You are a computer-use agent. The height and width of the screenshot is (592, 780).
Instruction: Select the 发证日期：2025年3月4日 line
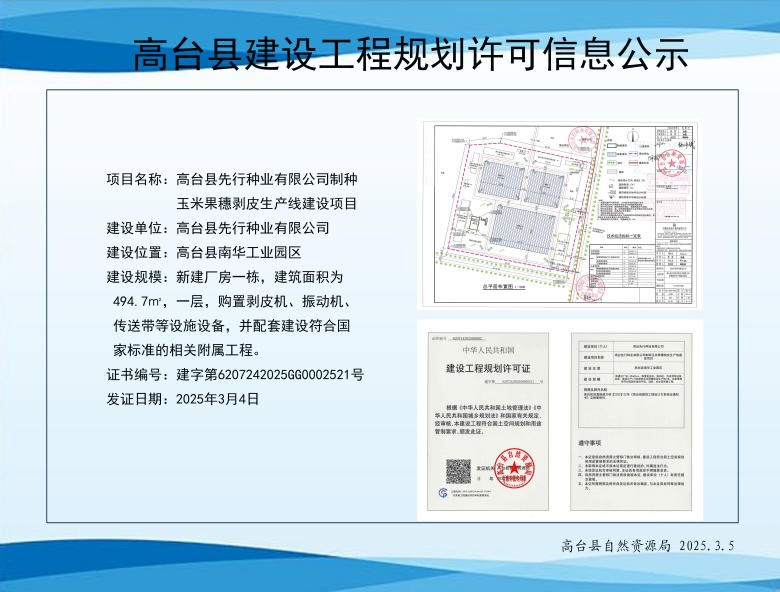[183, 398]
